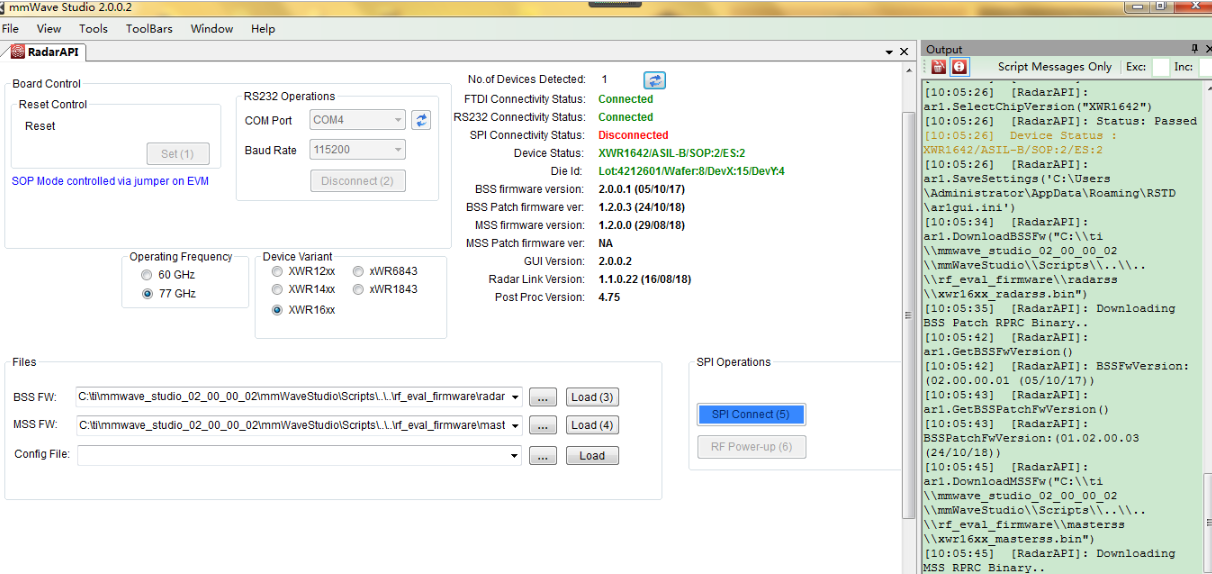1212x574 pixels.
Task: Open the View menu
Action: pyautogui.click(x=49, y=29)
